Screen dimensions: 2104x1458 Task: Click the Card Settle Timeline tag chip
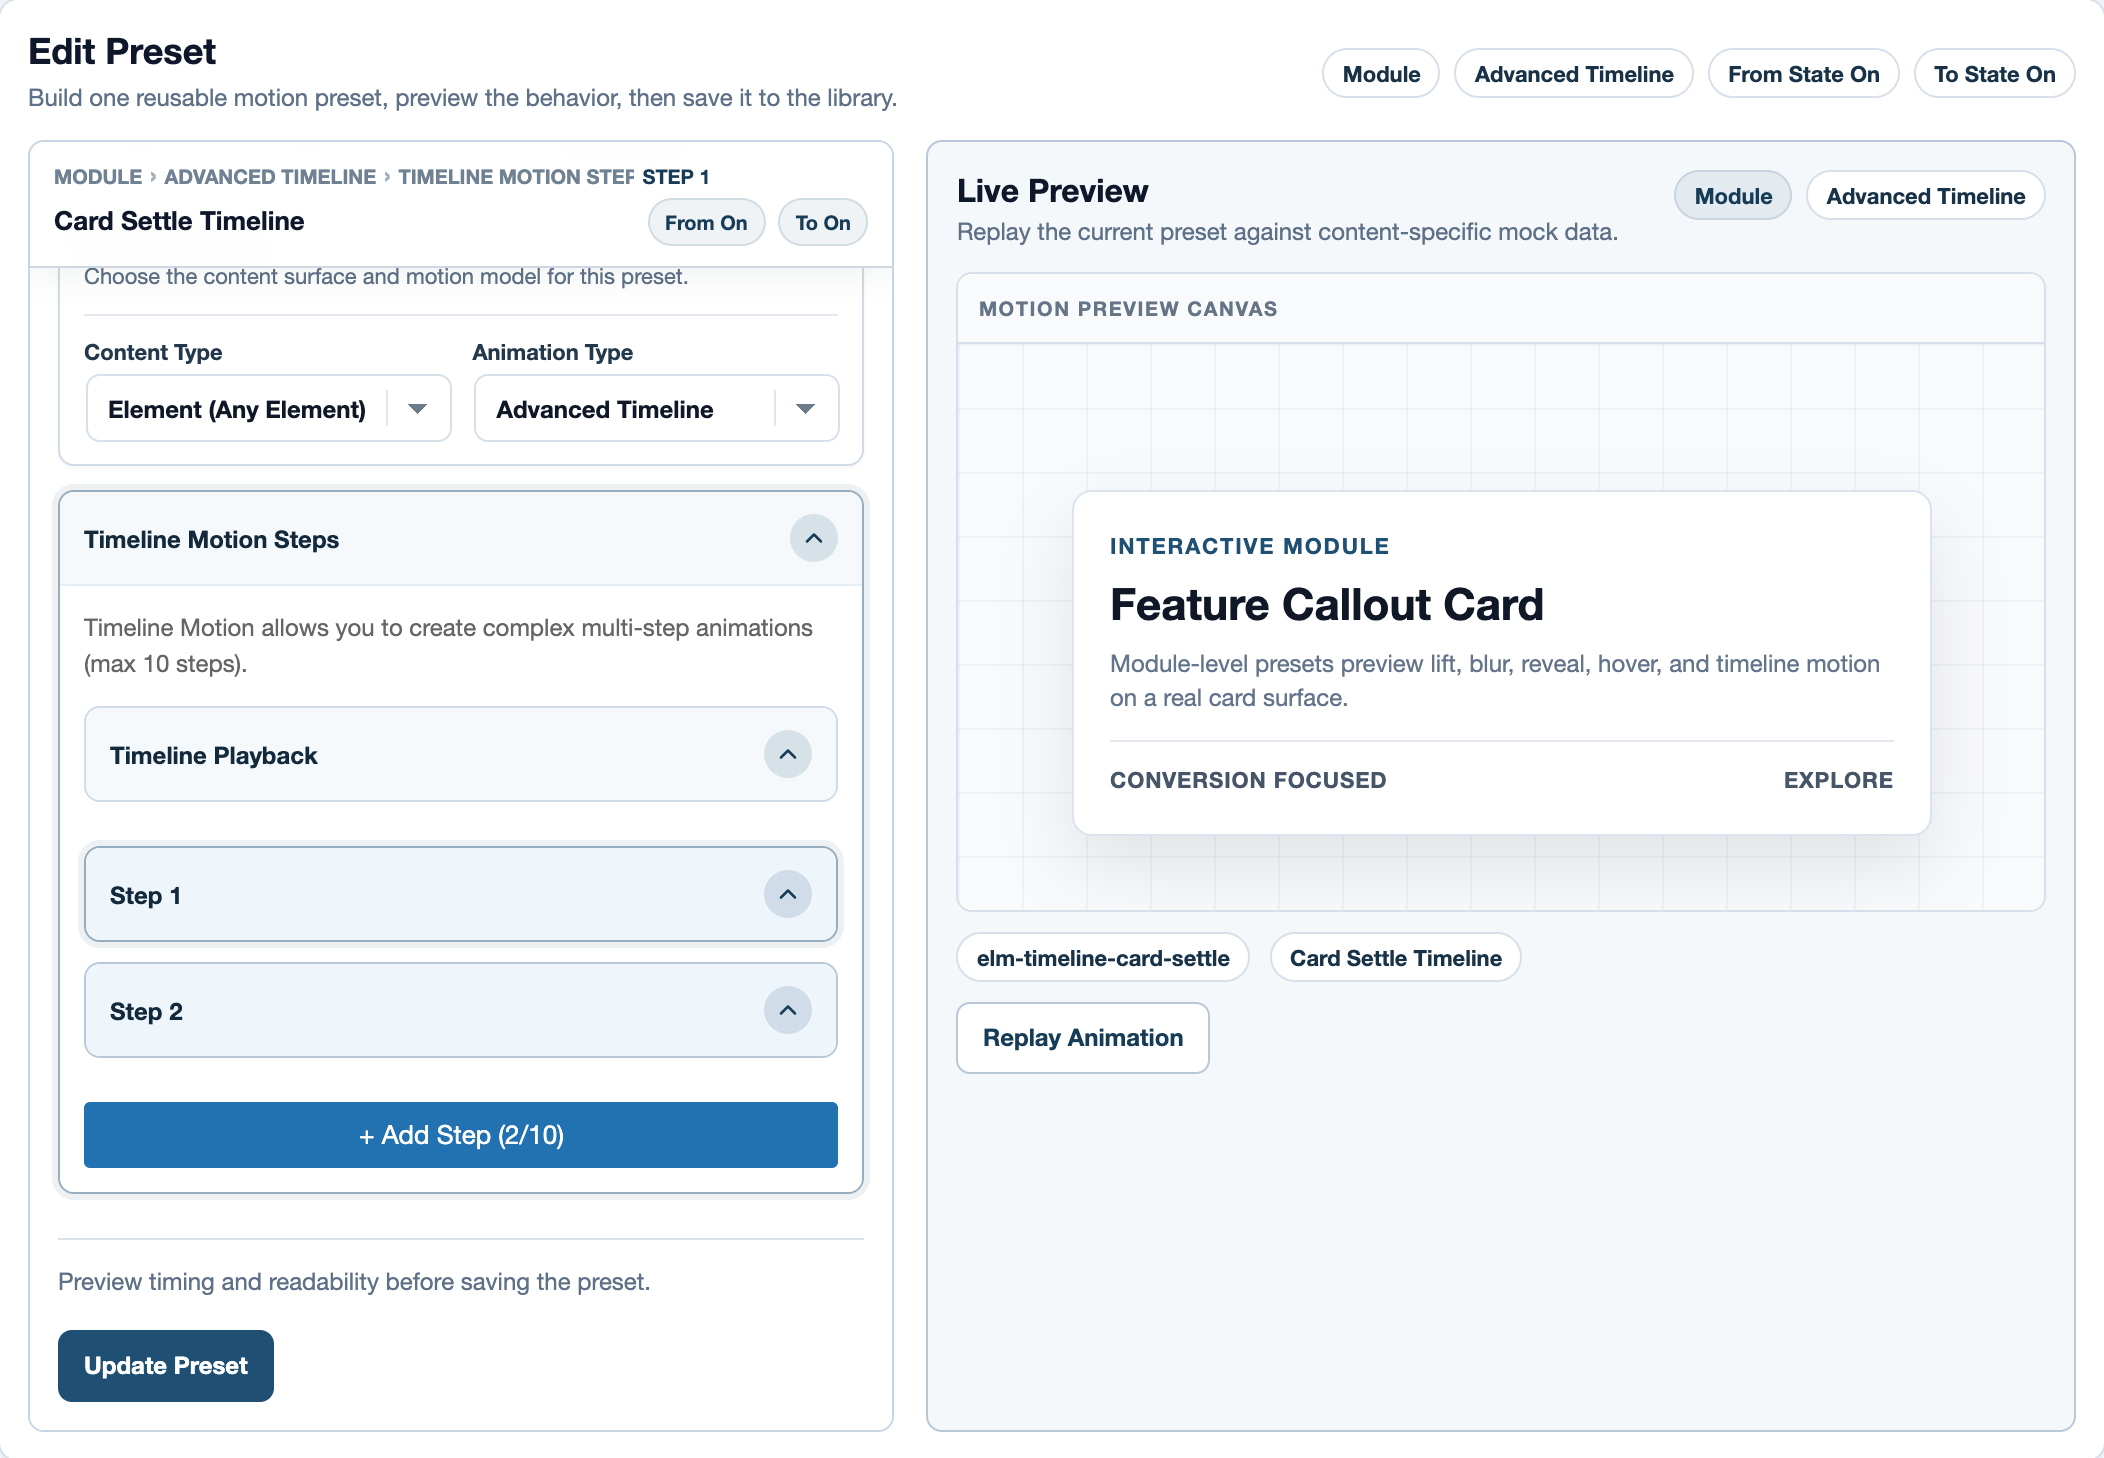[x=1396, y=958]
